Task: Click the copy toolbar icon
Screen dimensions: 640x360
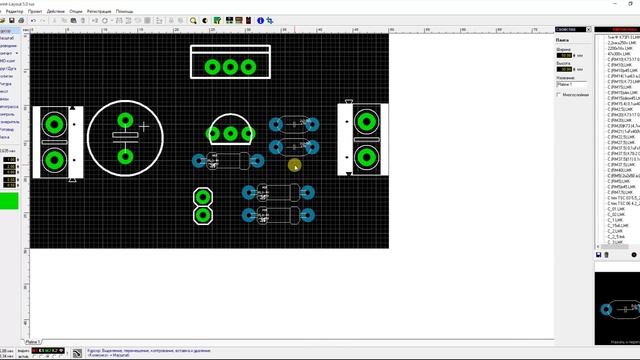Action: tap(64, 20)
